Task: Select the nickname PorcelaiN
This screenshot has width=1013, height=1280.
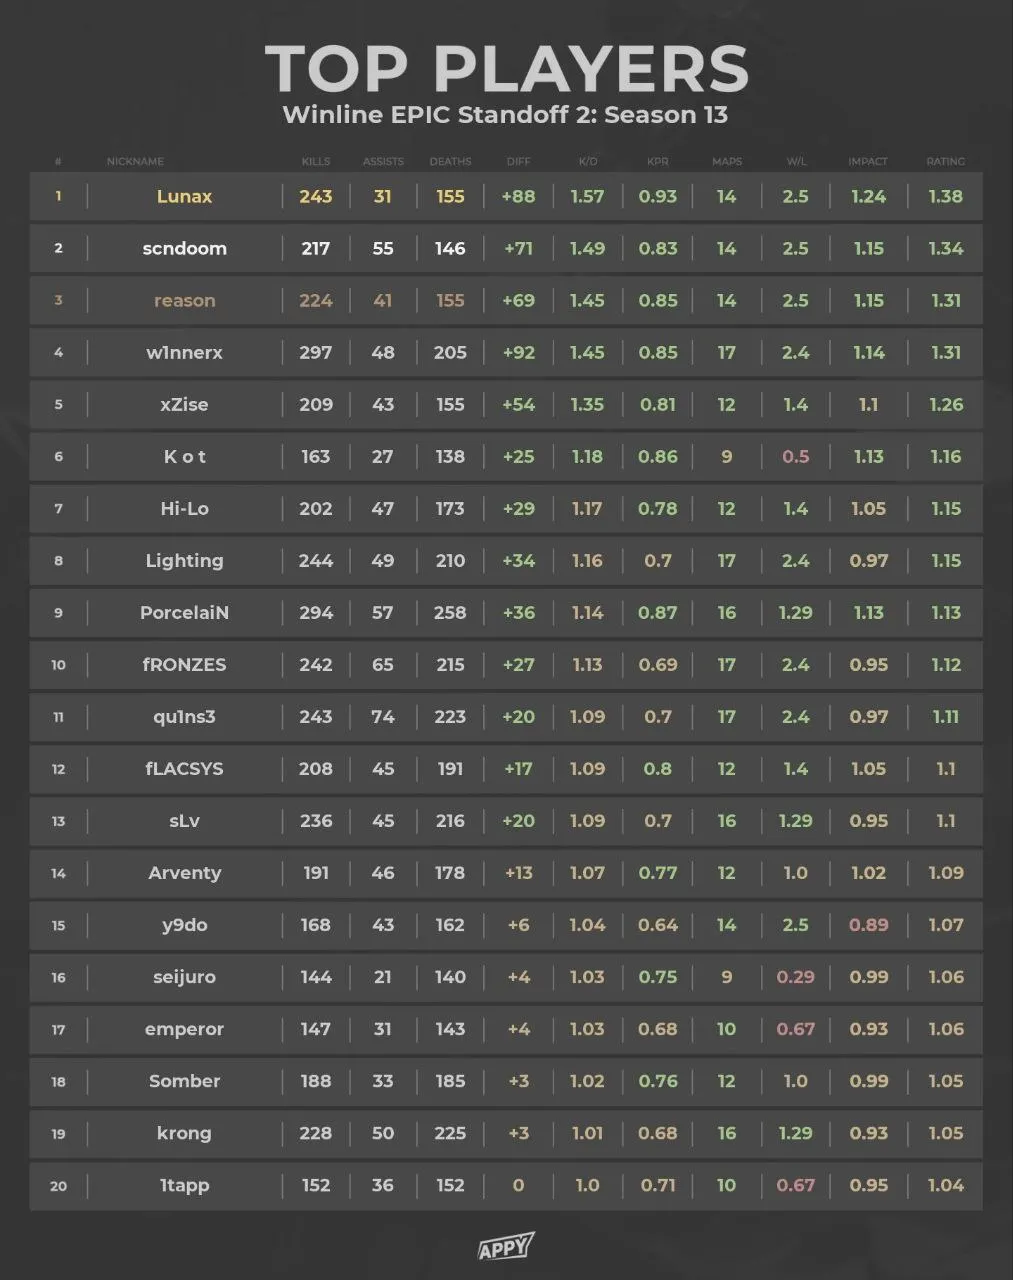Action: (184, 612)
